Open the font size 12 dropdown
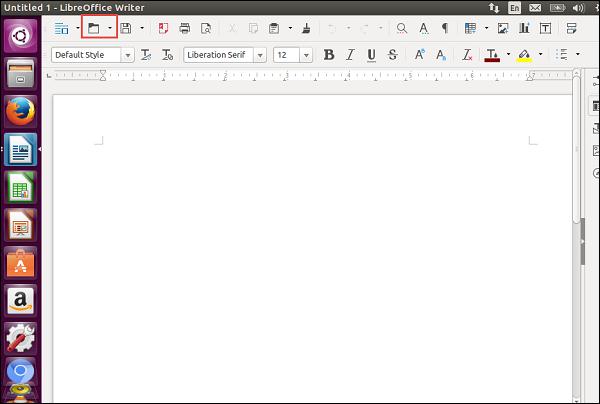 click(306, 55)
